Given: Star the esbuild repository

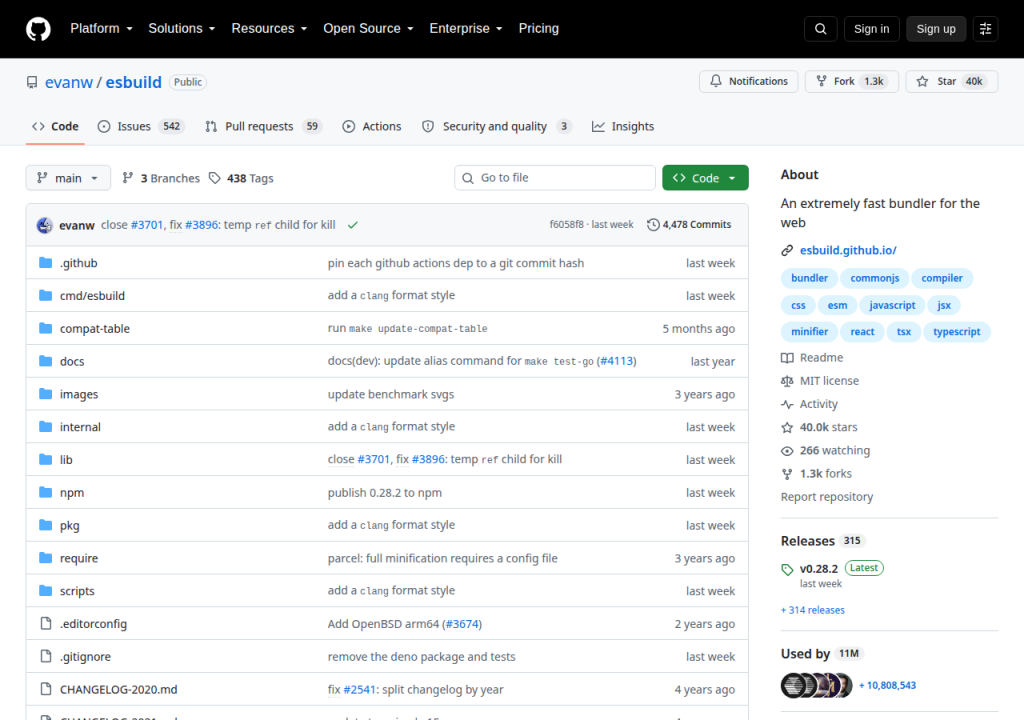Looking at the screenshot, I should (952, 81).
